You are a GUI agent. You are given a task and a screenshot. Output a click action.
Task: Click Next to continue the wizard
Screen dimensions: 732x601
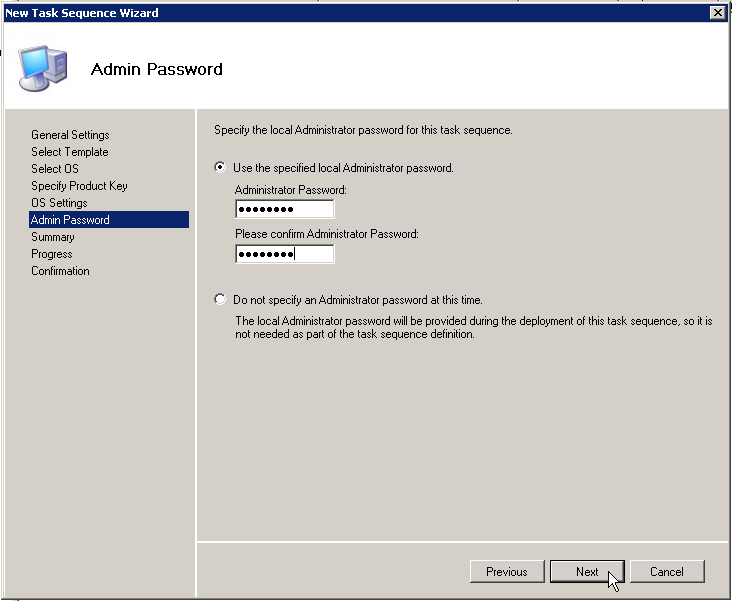click(587, 572)
